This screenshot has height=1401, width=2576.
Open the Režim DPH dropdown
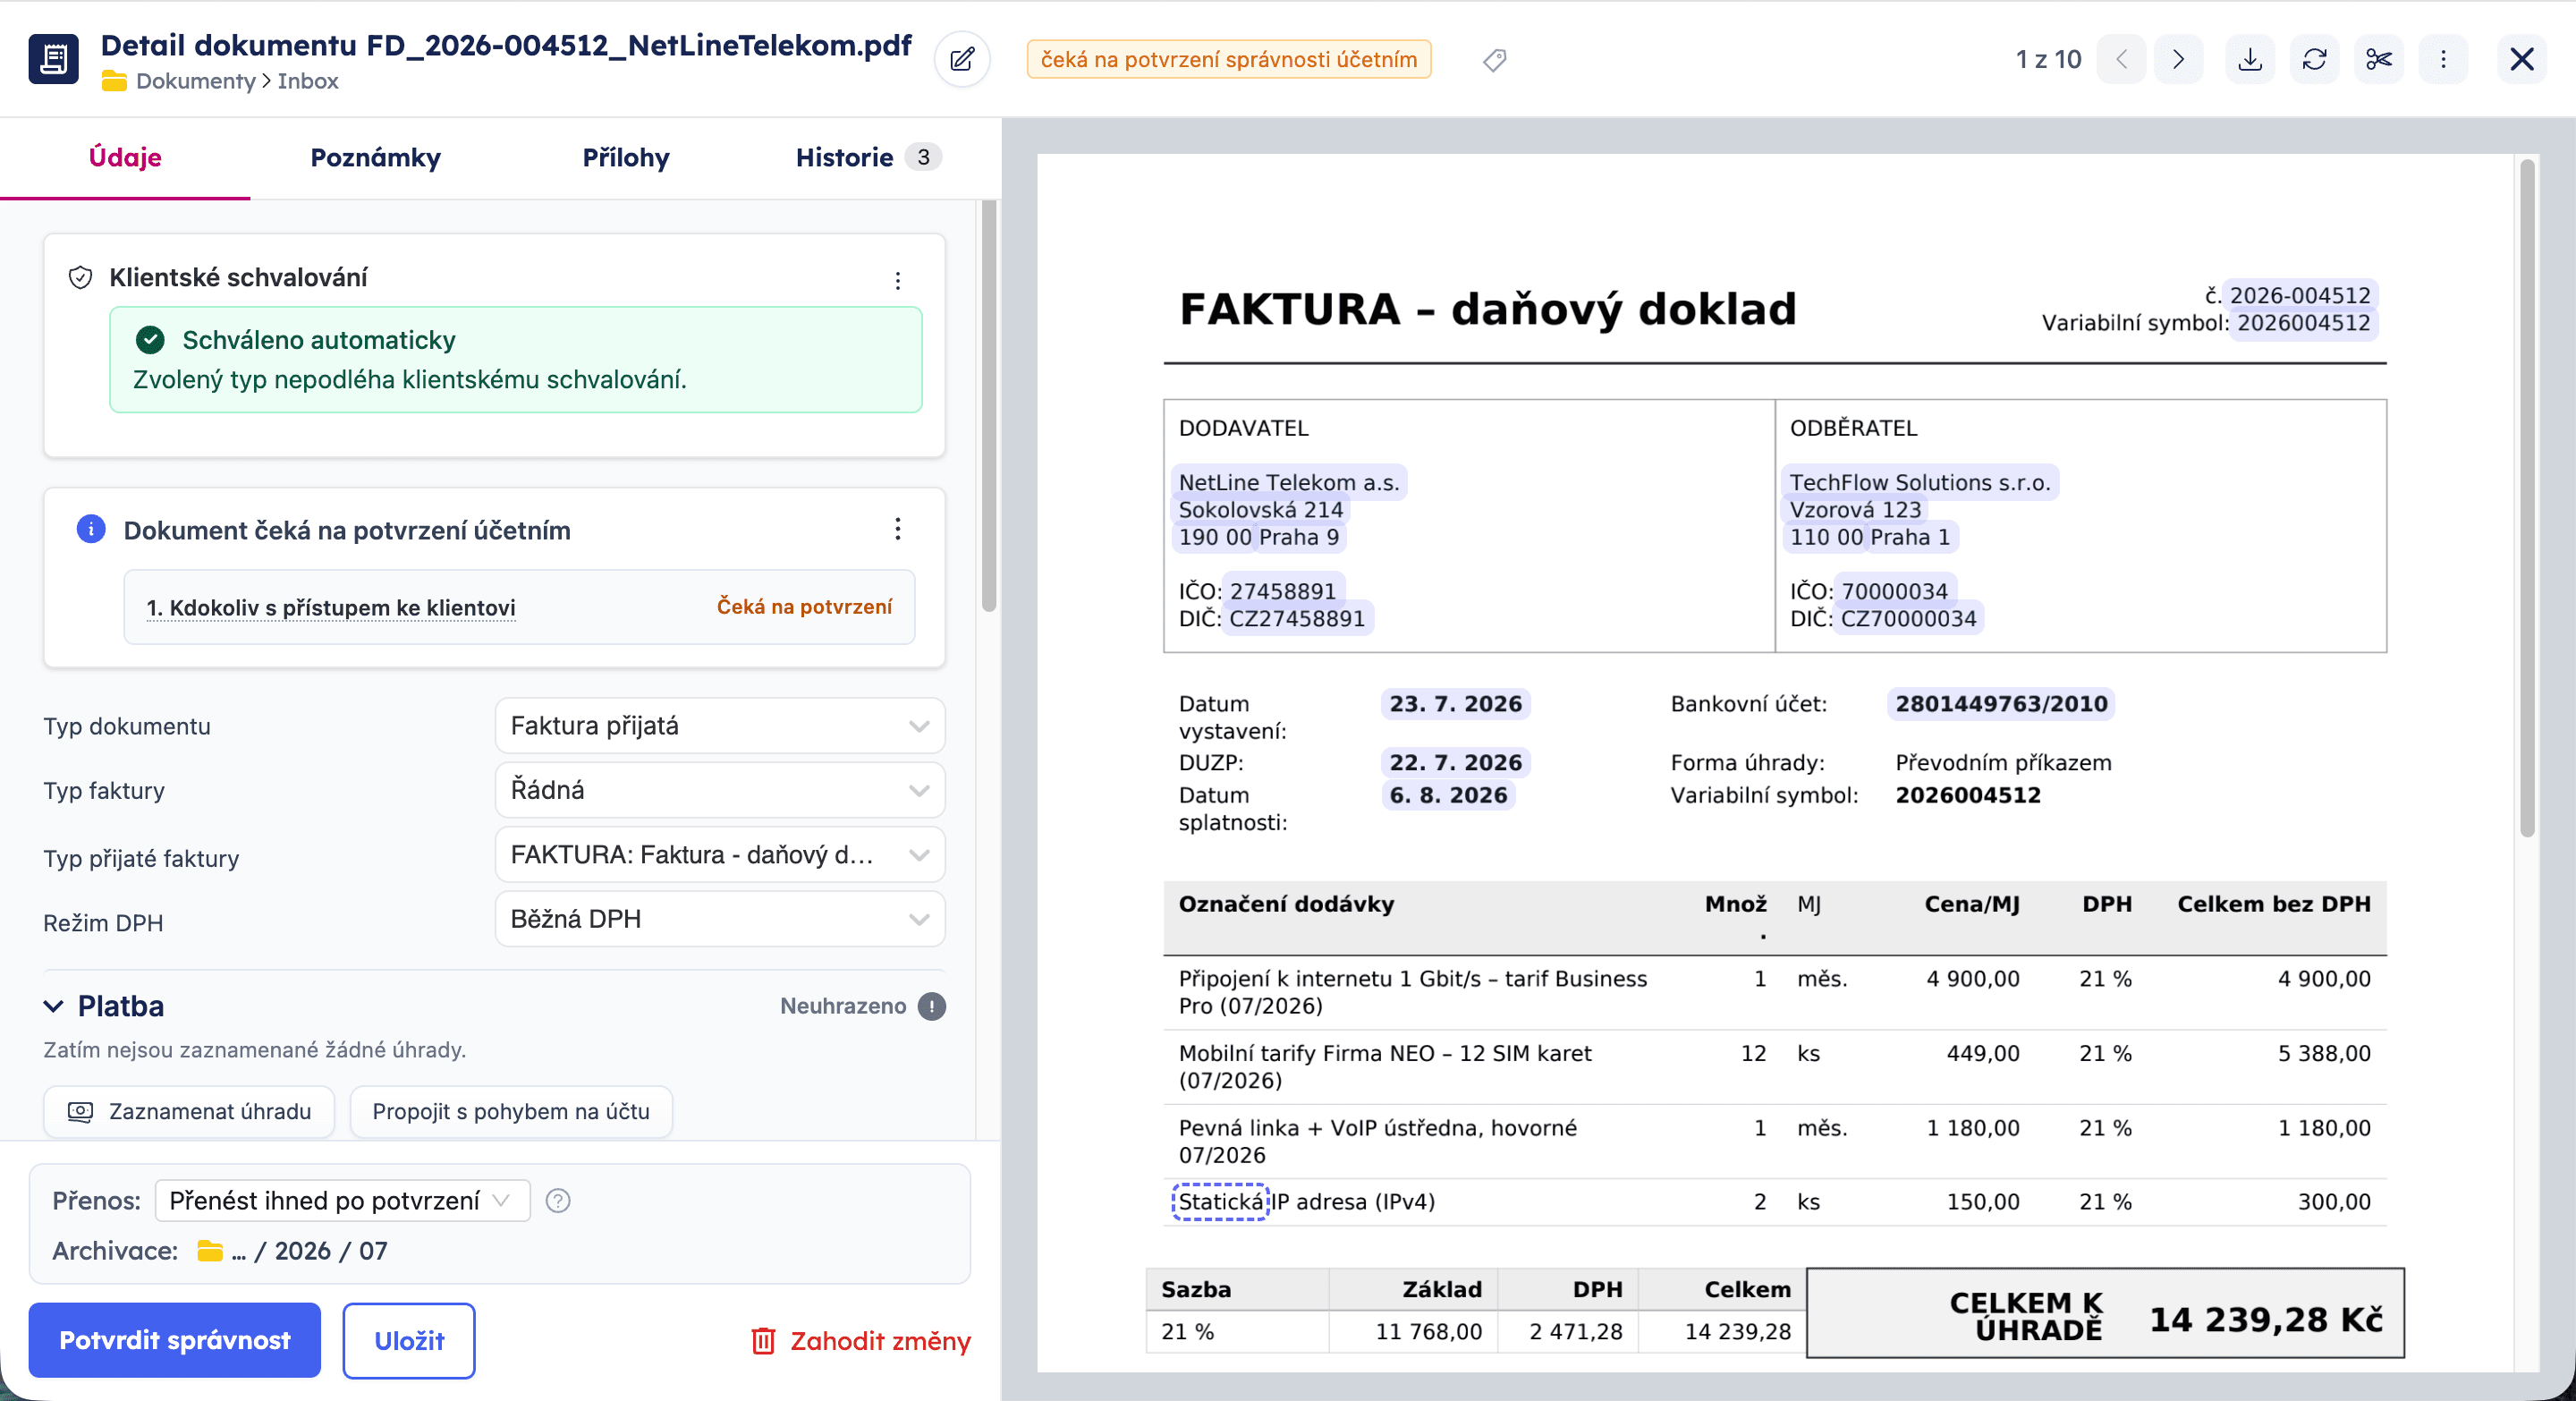(719, 919)
